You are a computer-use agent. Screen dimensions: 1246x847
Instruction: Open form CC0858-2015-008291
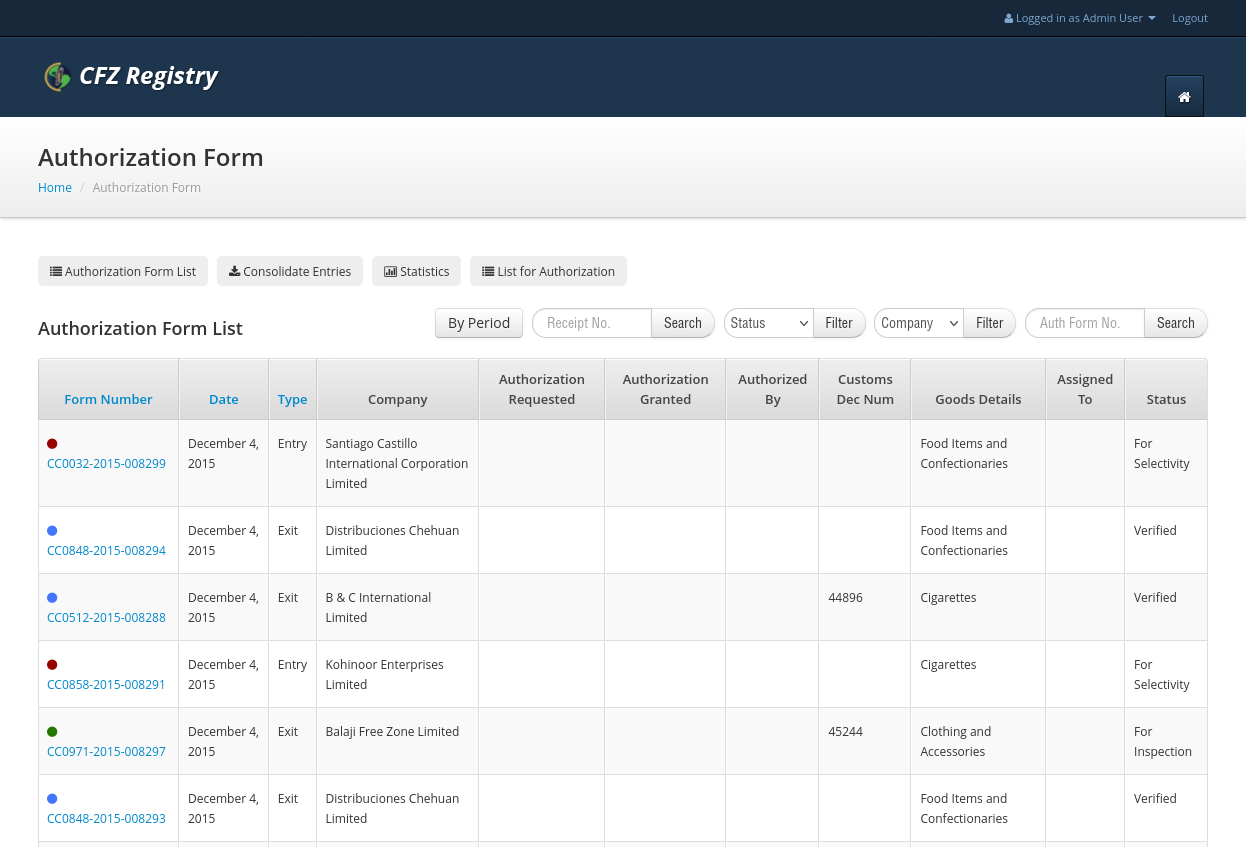click(x=106, y=684)
